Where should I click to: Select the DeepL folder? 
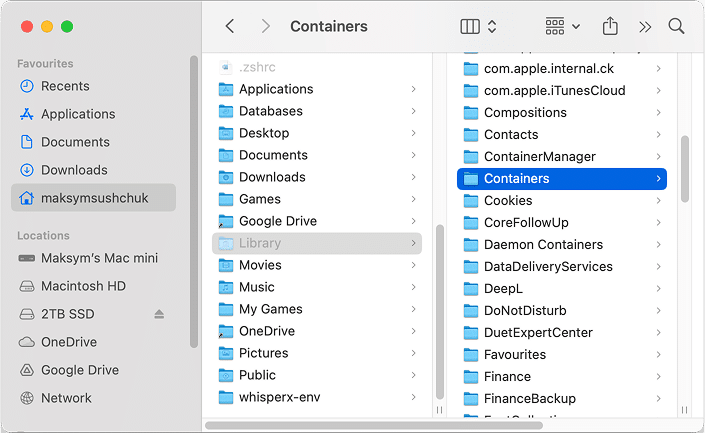(562, 289)
